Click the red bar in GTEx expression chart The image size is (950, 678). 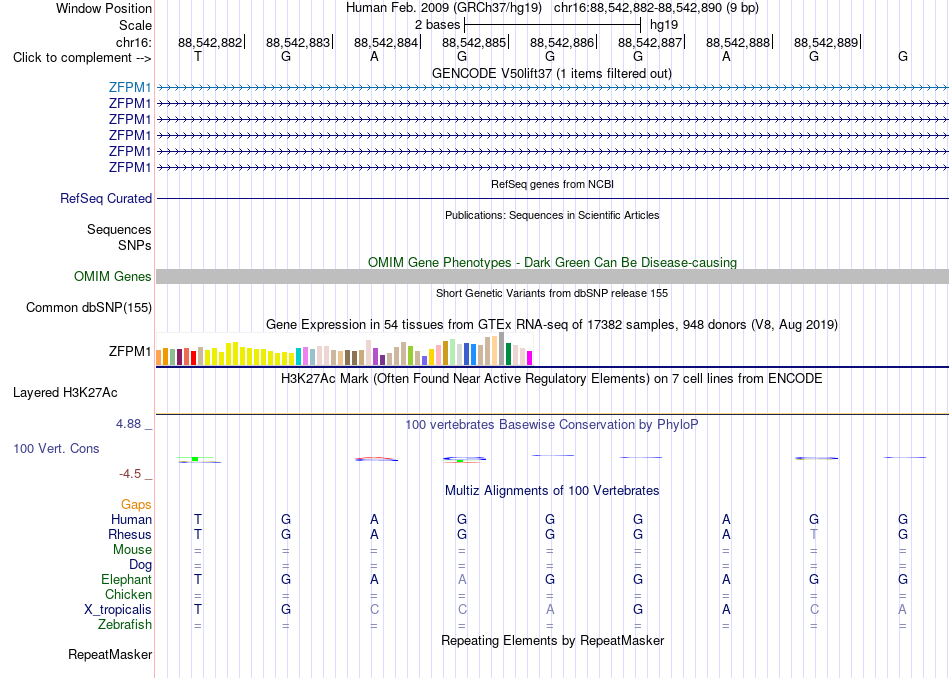coord(193,357)
